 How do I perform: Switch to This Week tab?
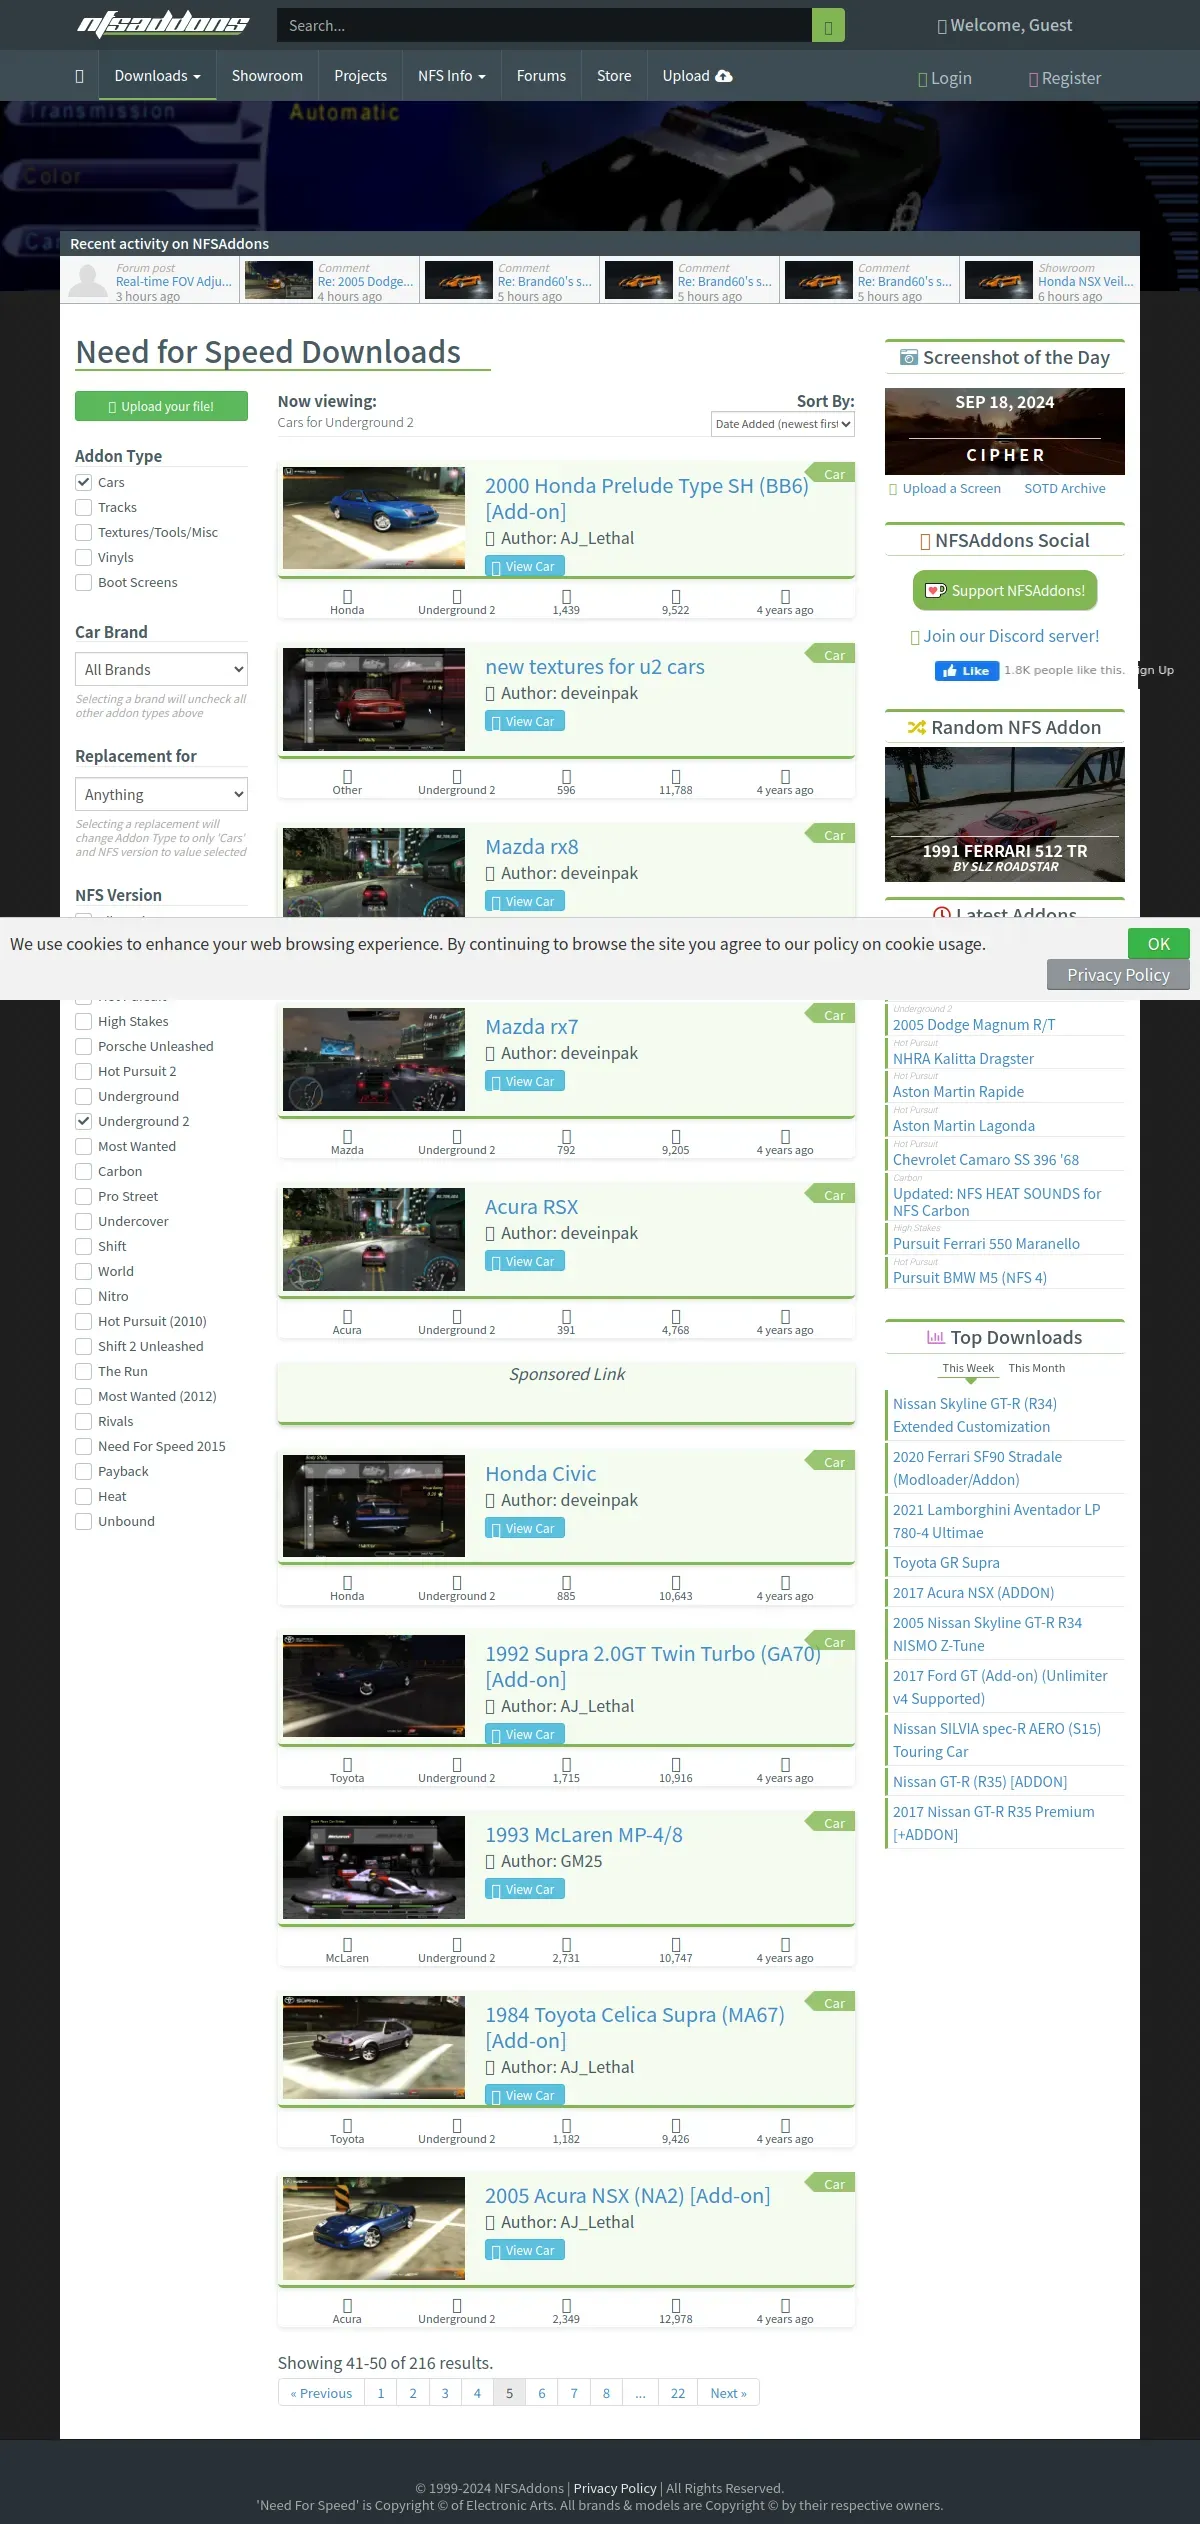(x=968, y=1368)
